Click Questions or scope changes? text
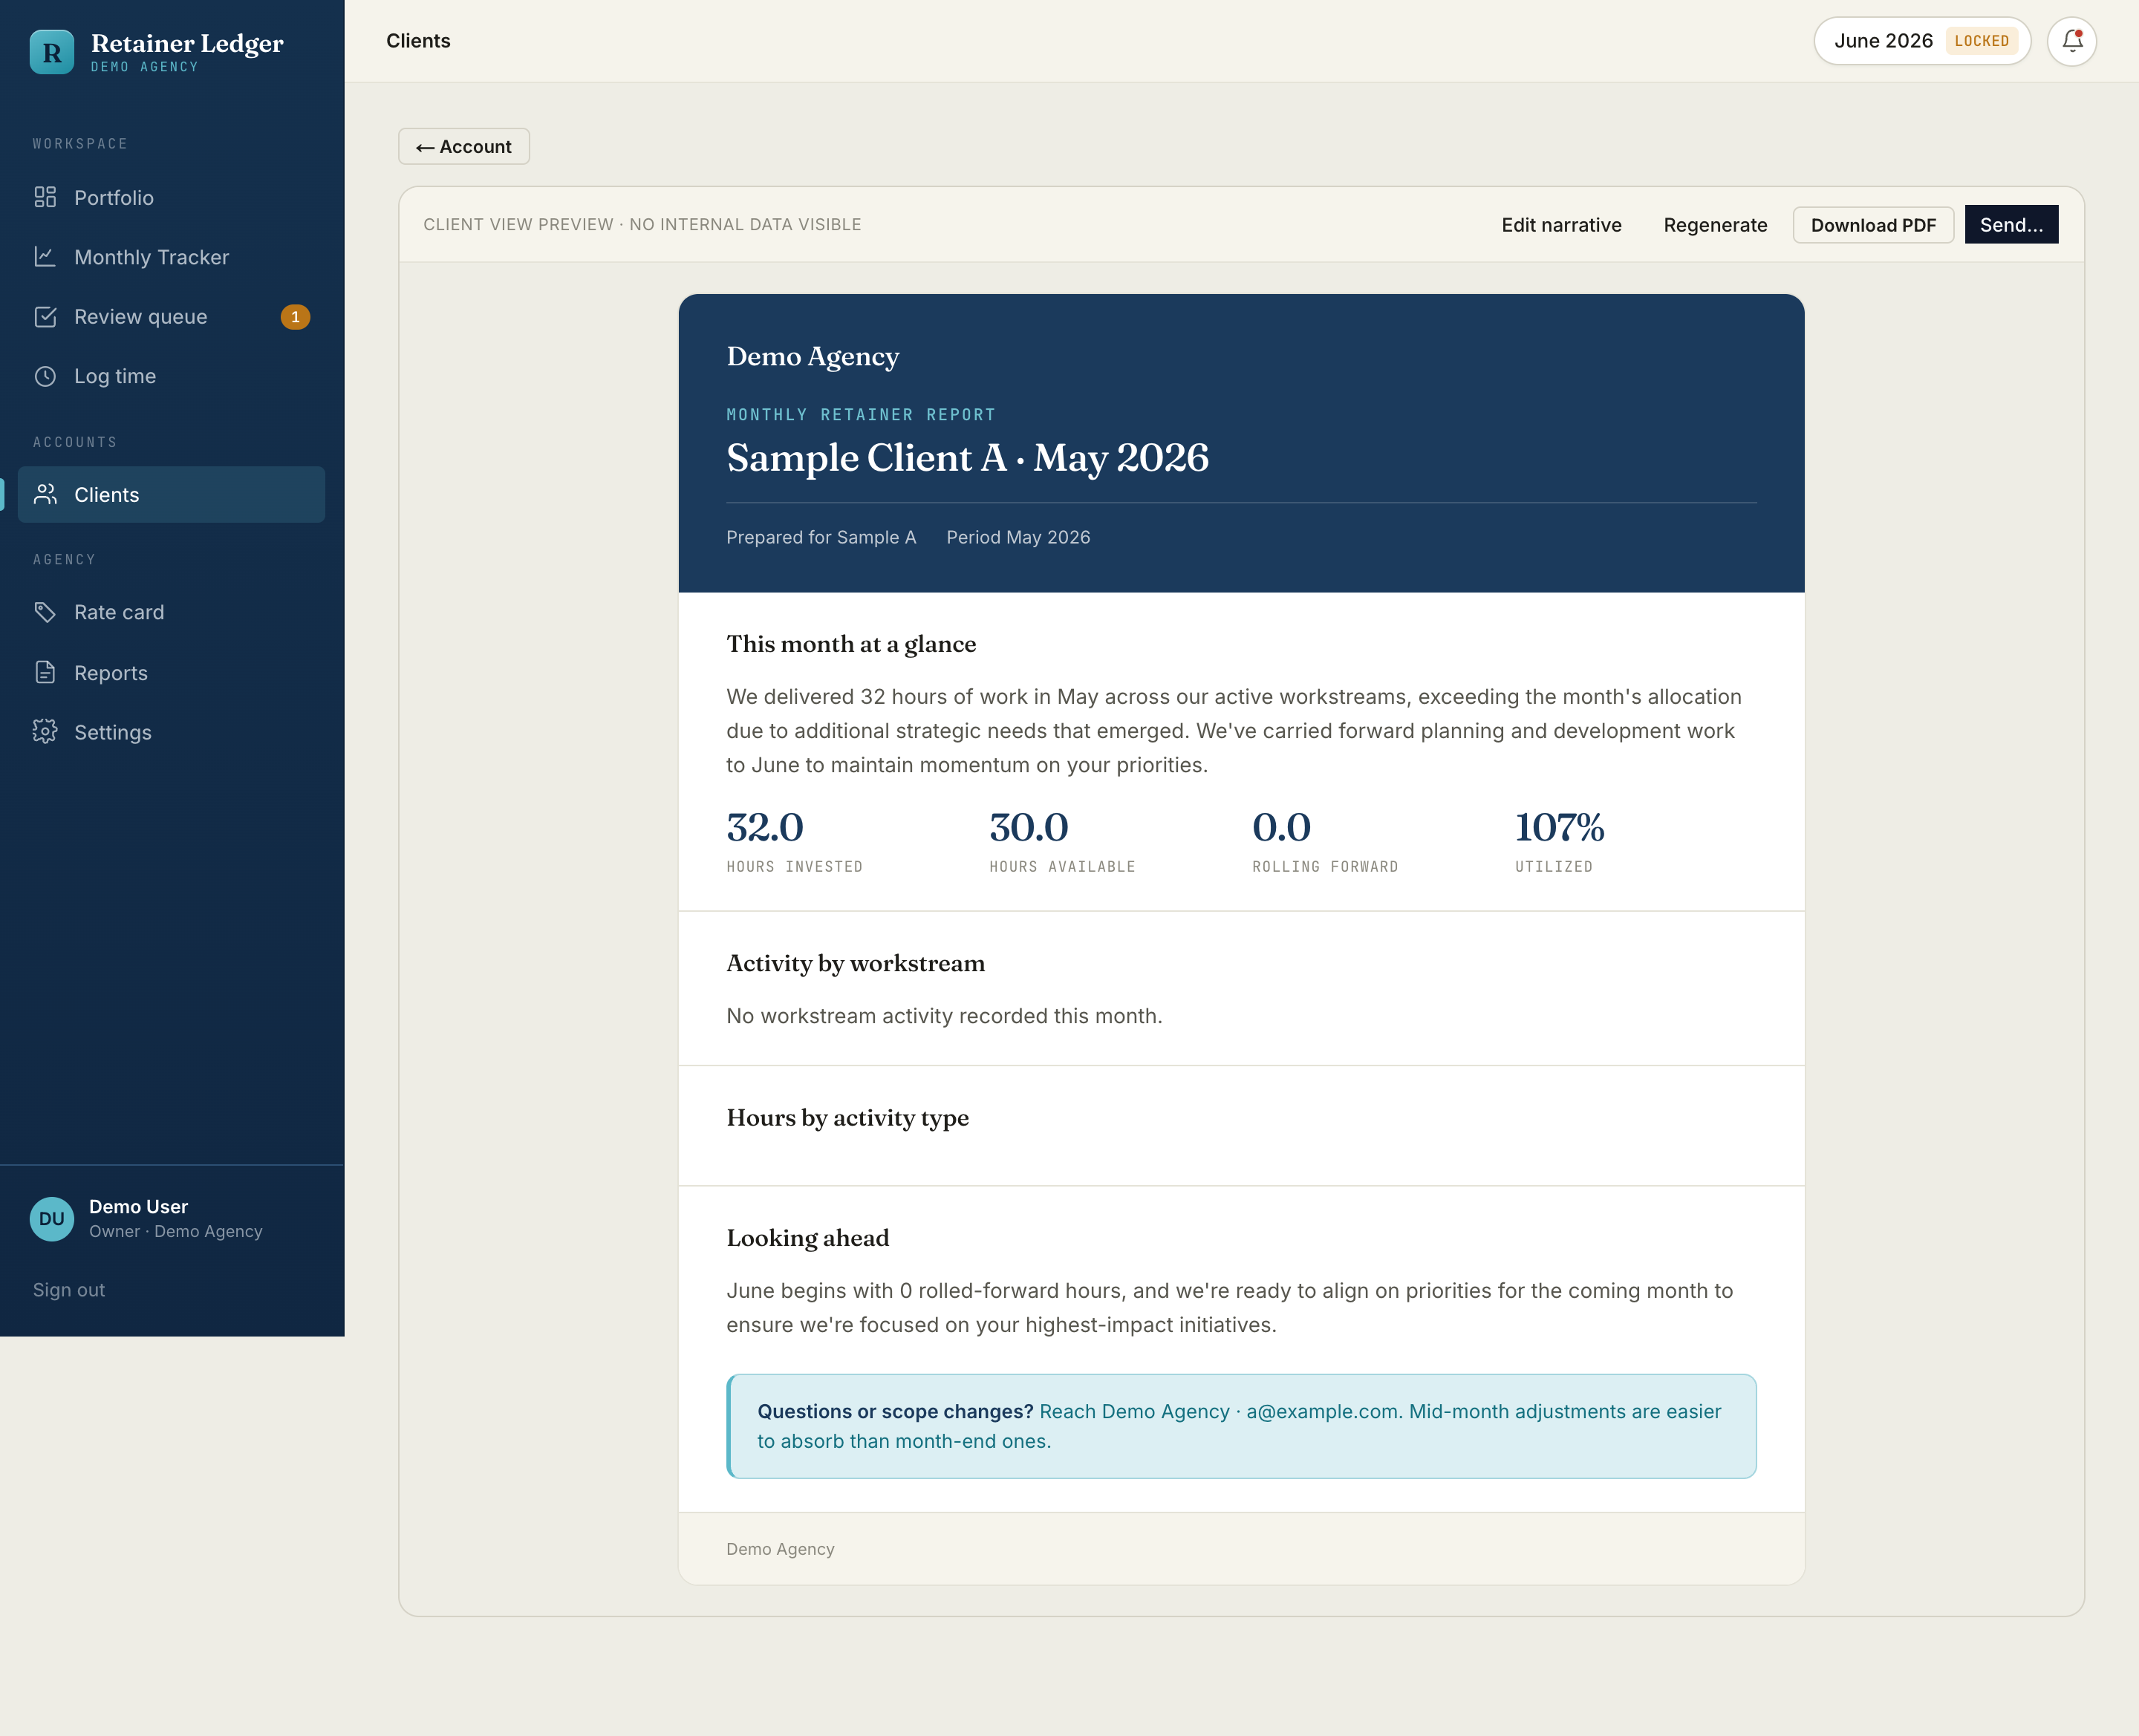This screenshot has height=1736, width=2139. pyautogui.click(x=895, y=1411)
